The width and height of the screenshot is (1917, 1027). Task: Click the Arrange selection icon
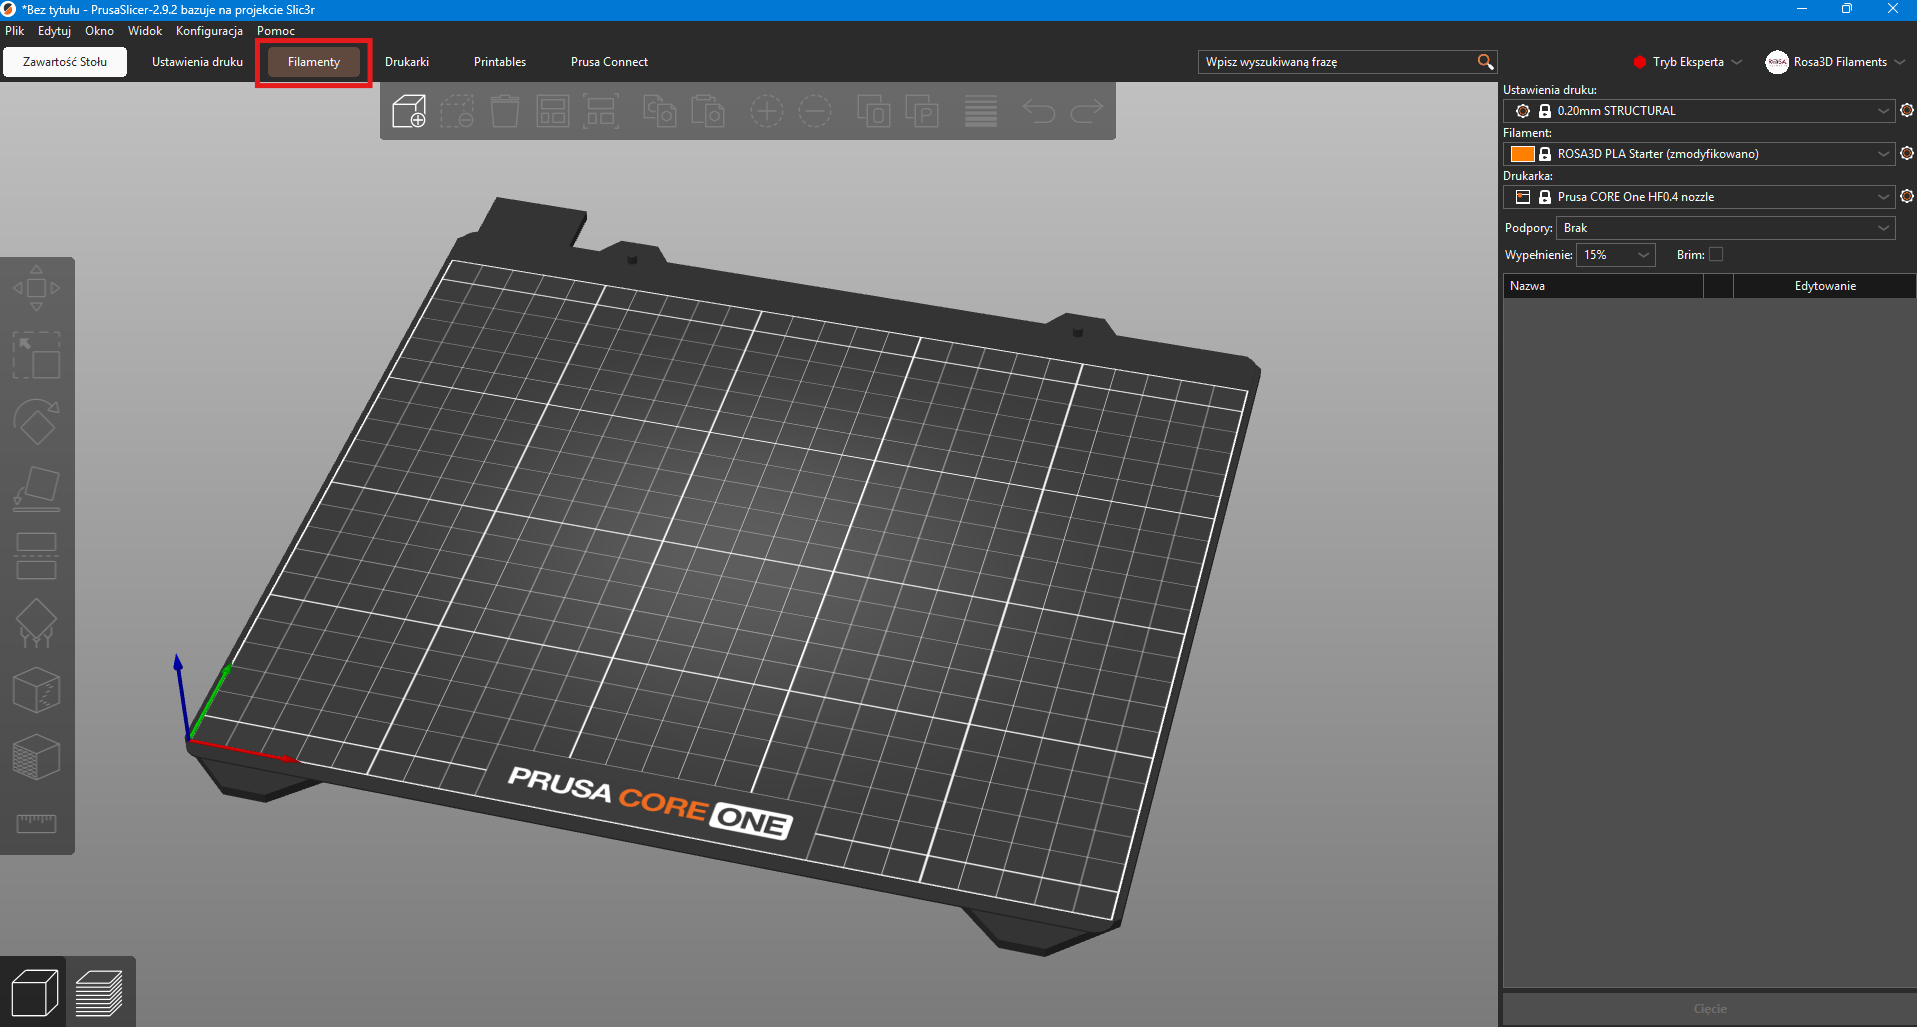coord(601,111)
